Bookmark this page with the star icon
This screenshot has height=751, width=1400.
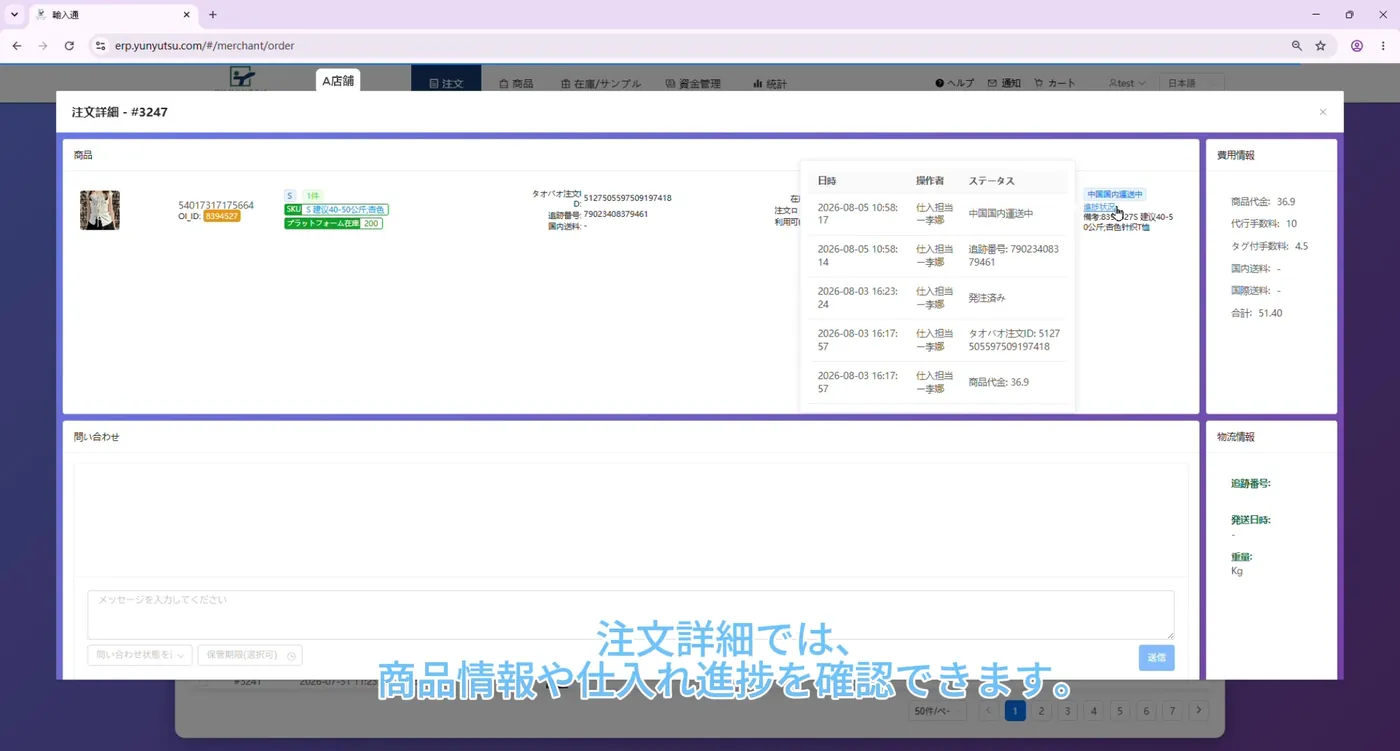pos(1320,46)
